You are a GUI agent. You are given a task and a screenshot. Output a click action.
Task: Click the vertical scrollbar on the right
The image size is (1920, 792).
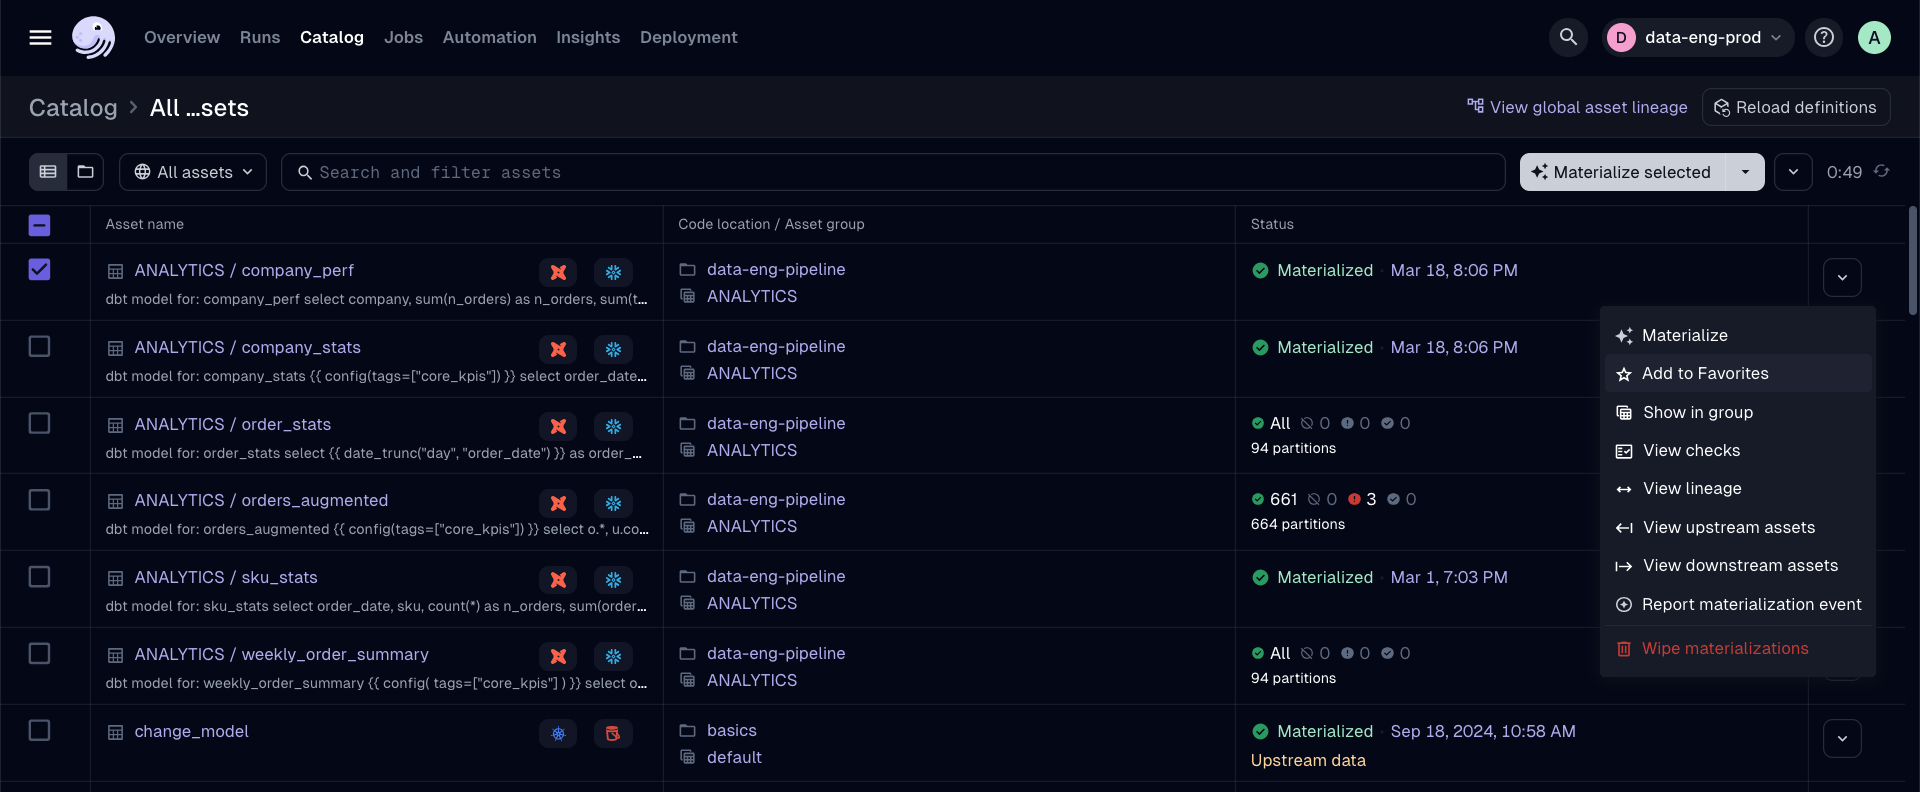(x=1912, y=260)
